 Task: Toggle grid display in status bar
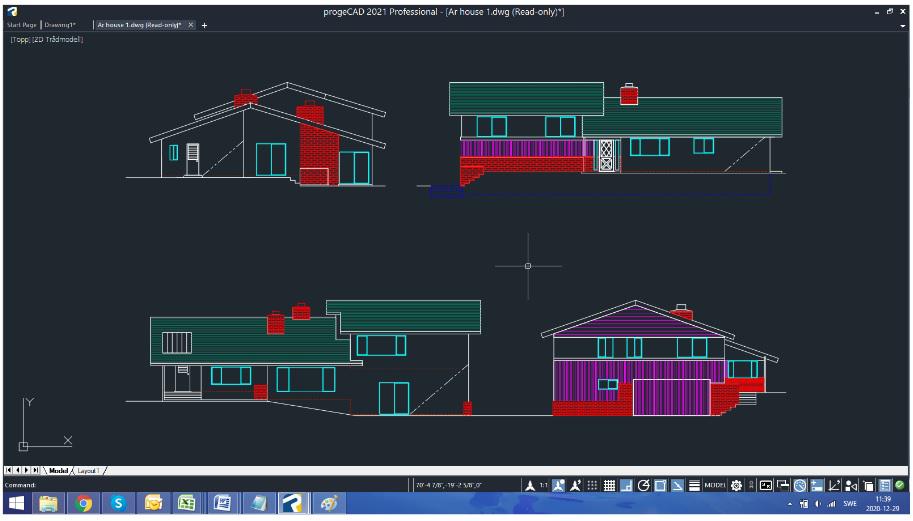click(609, 485)
